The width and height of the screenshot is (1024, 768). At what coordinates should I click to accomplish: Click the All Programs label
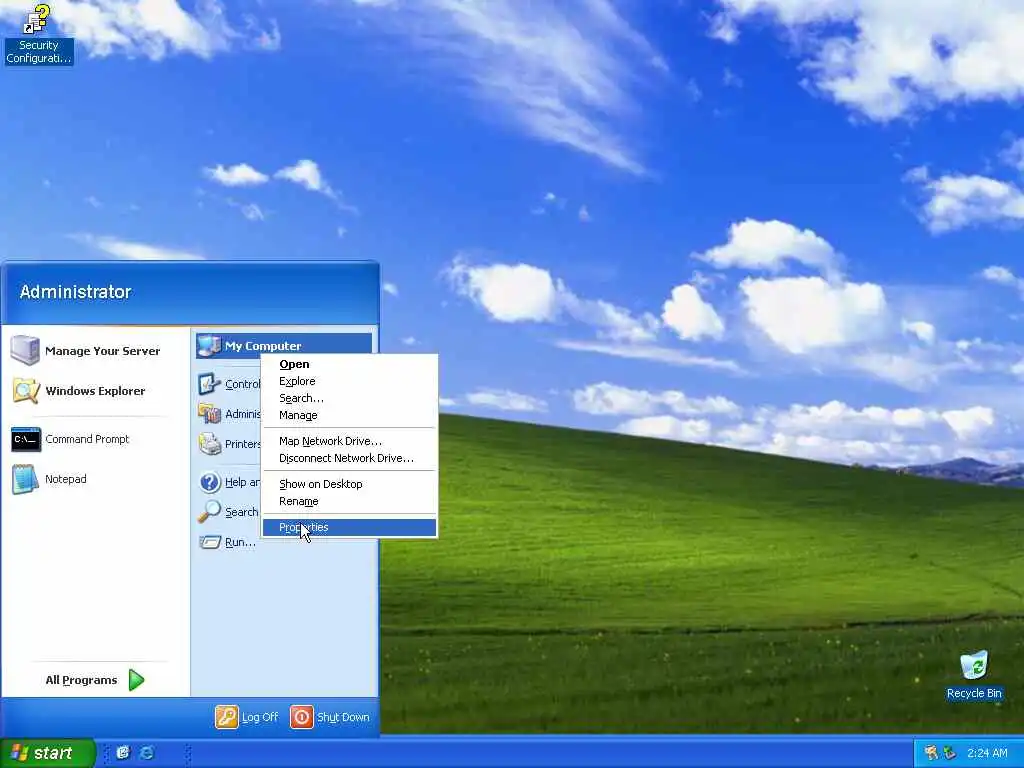[81, 680]
